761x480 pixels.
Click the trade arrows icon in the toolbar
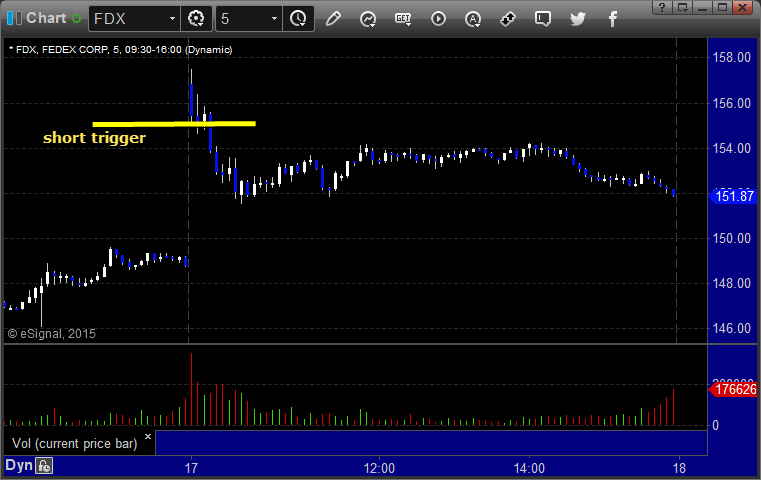pos(508,19)
